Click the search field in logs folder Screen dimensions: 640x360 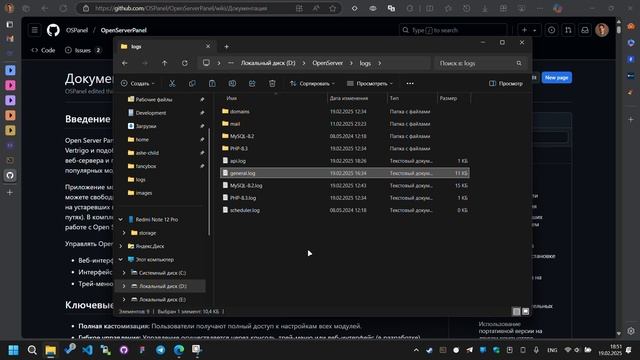480,63
